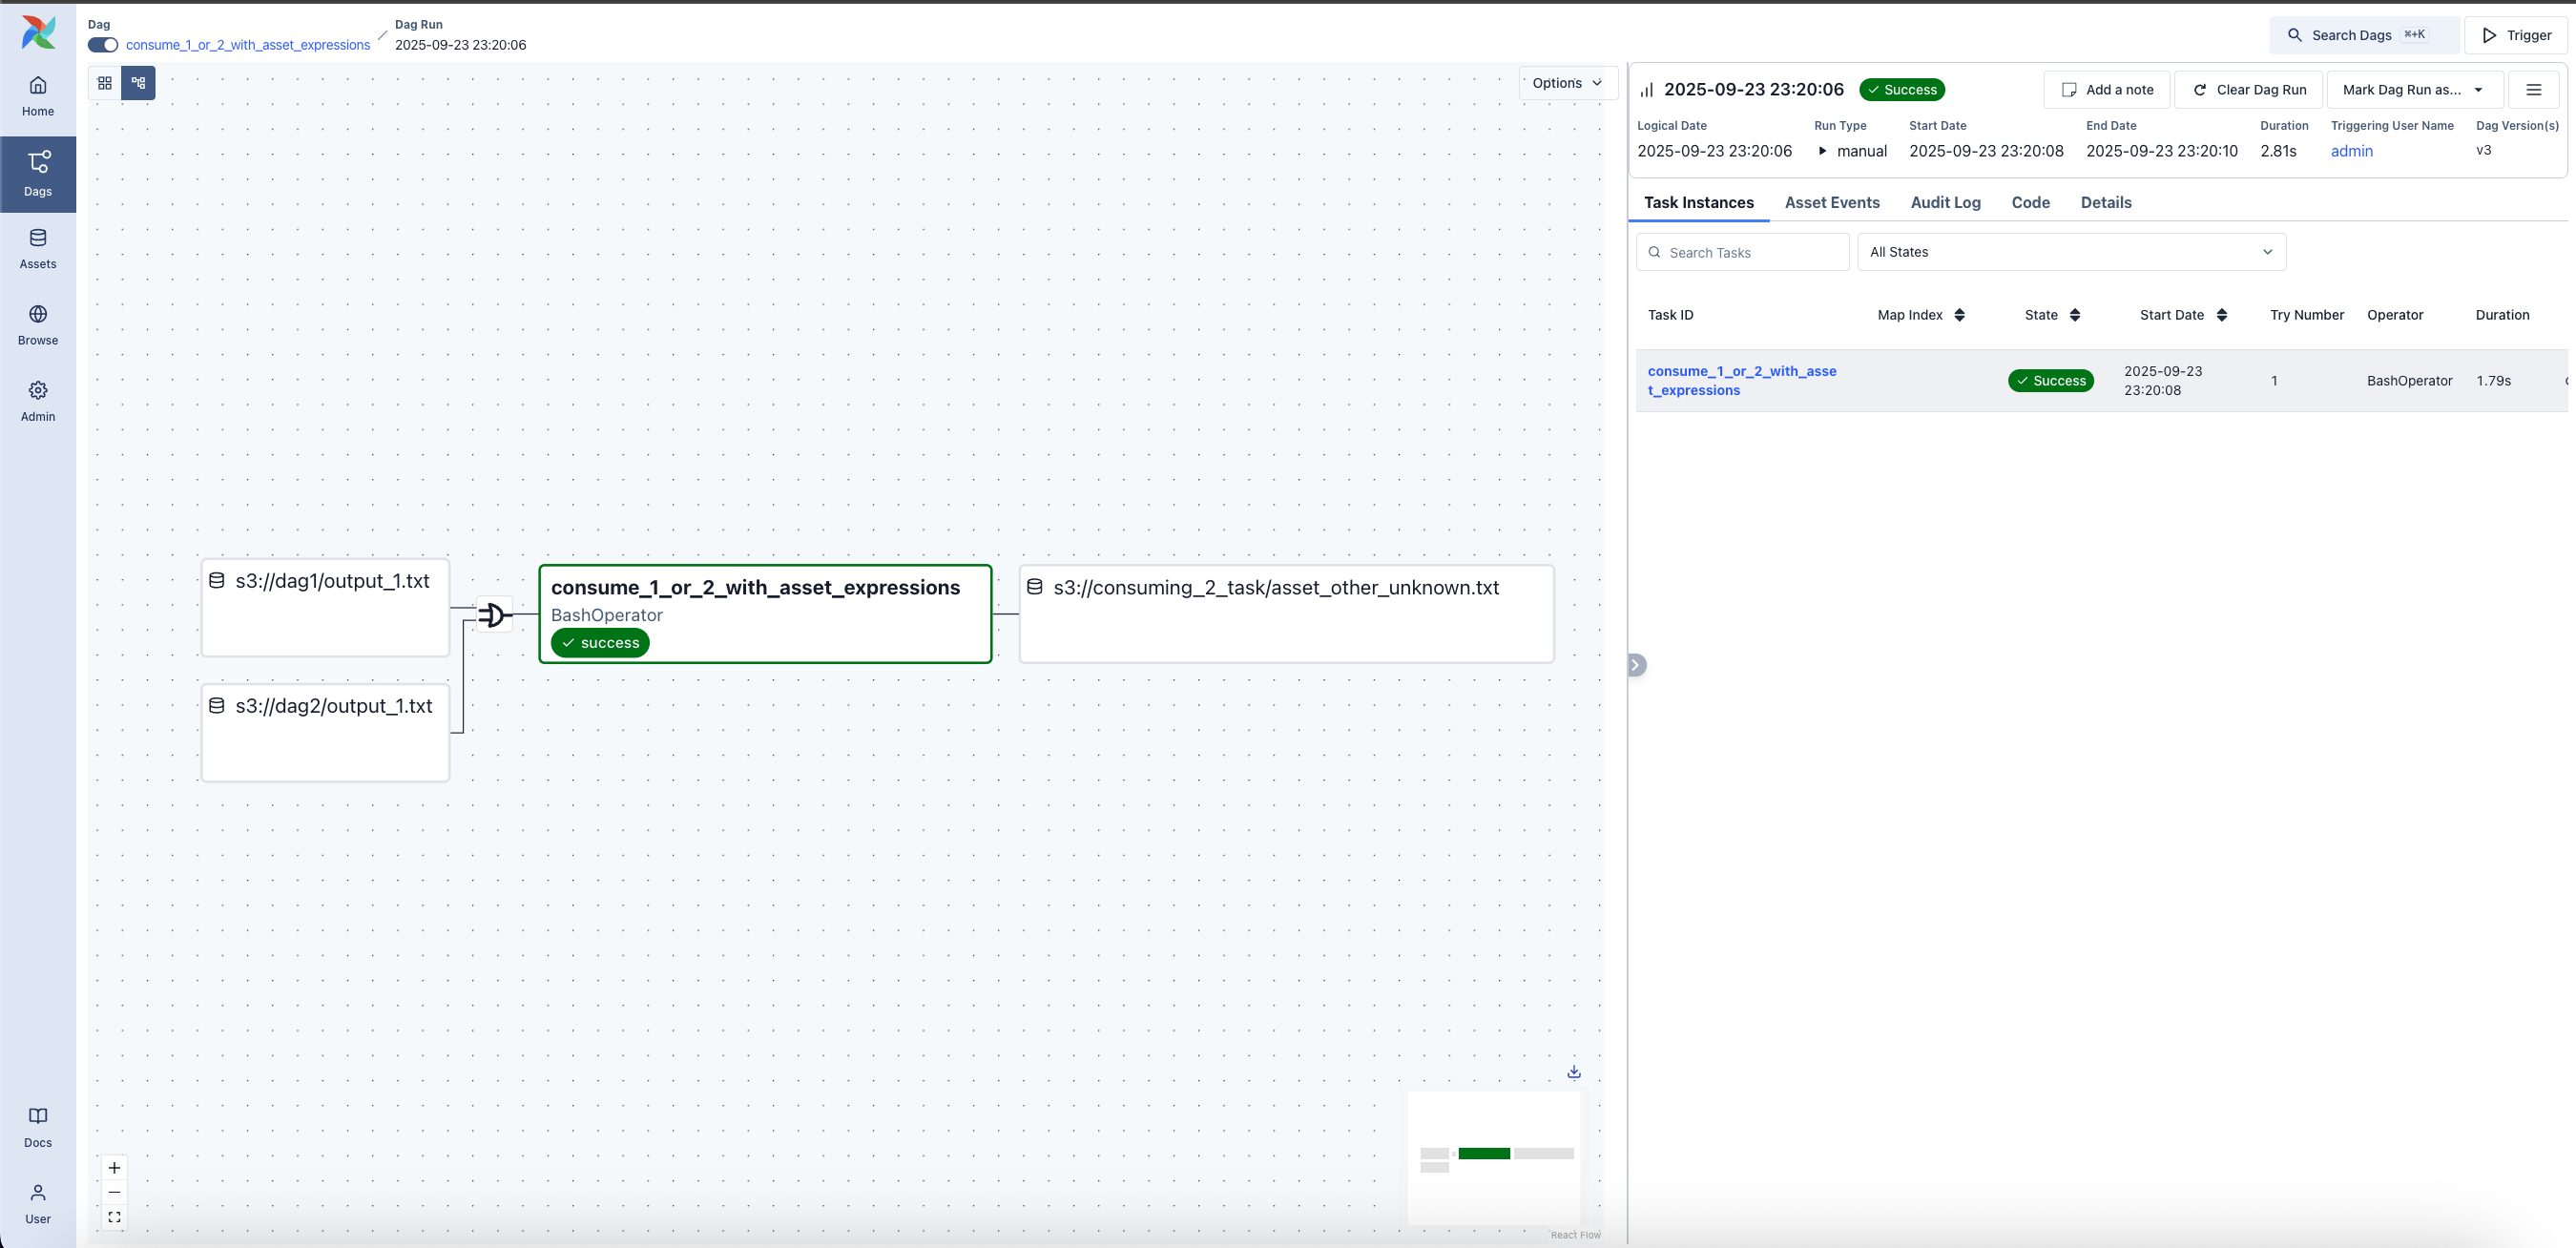Open Docs from the sidebar
Image resolution: width=2576 pixels, height=1248 pixels.
pyautogui.click(x=38, y=1125)
